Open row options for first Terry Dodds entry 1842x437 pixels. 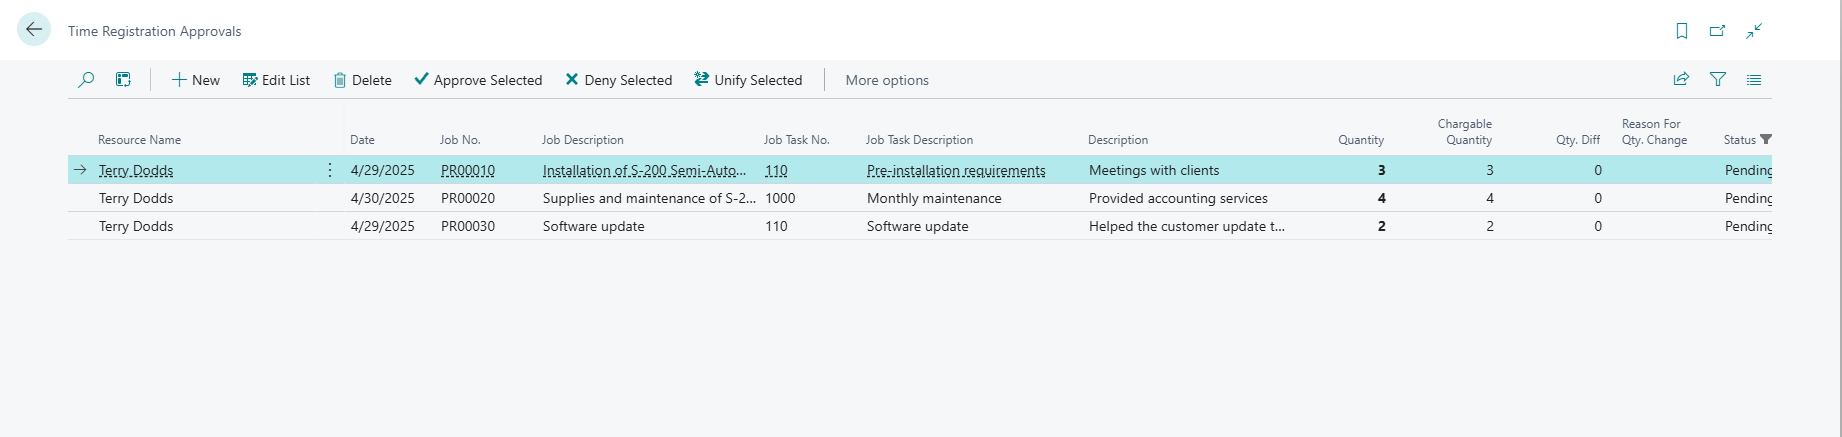coord(330,171)
